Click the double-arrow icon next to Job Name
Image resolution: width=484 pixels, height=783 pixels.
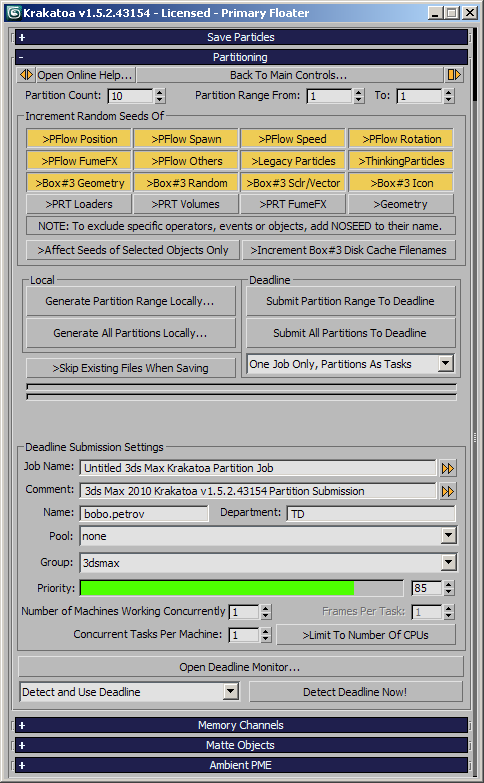[448, 468]
